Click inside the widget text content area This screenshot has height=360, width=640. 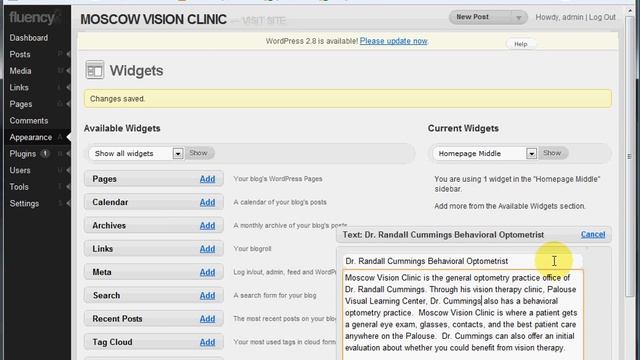tap(463, 315)
